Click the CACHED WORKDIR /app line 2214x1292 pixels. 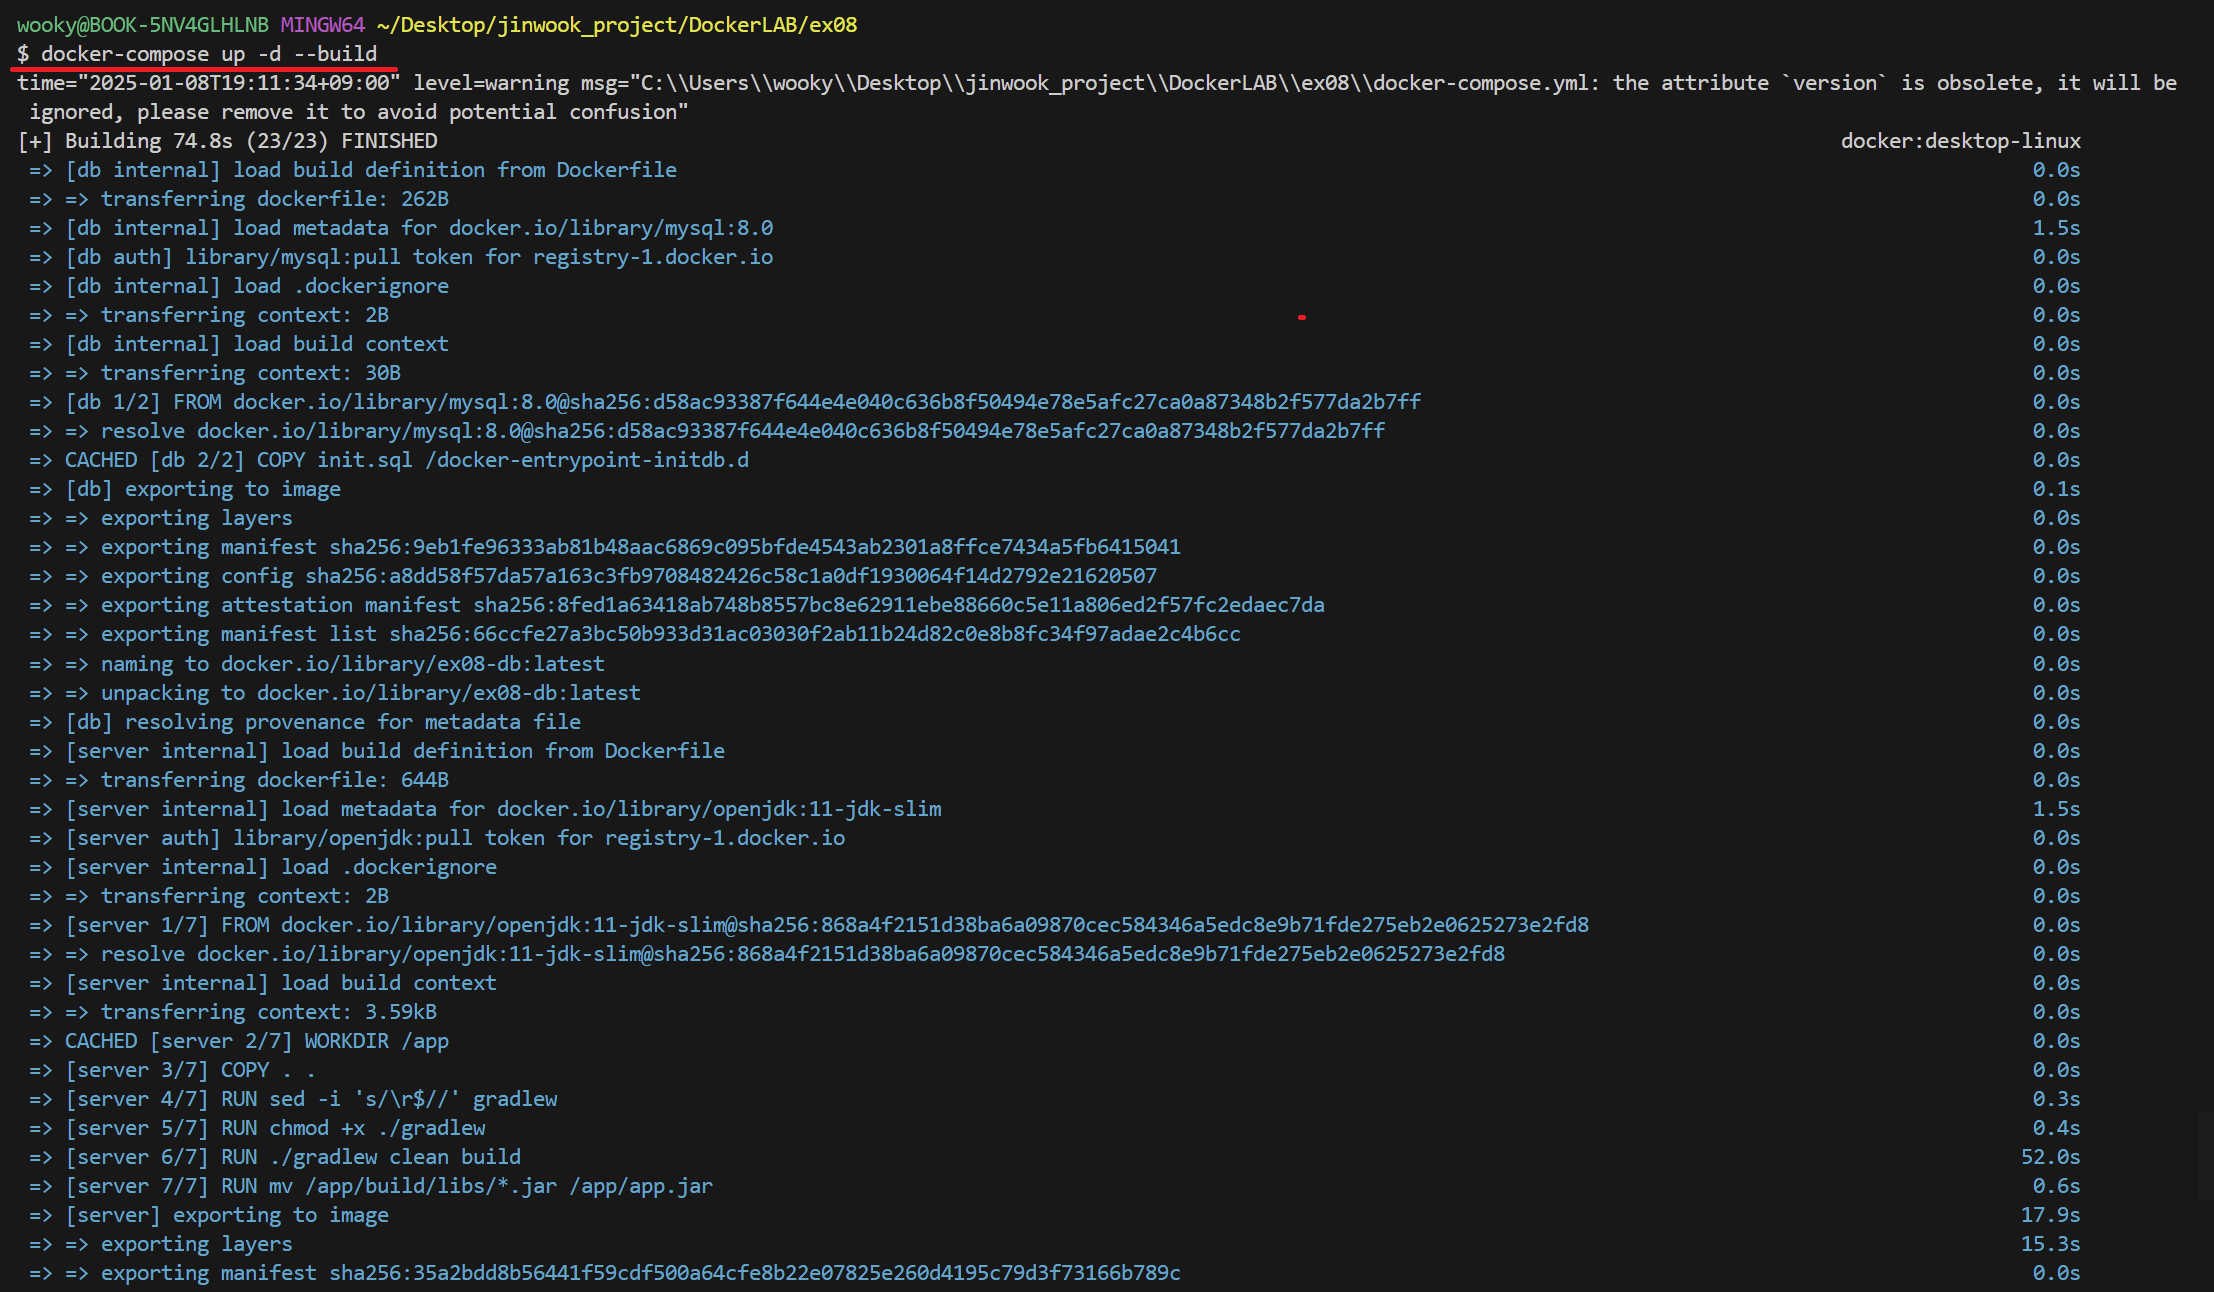[x=256, y=1041]
